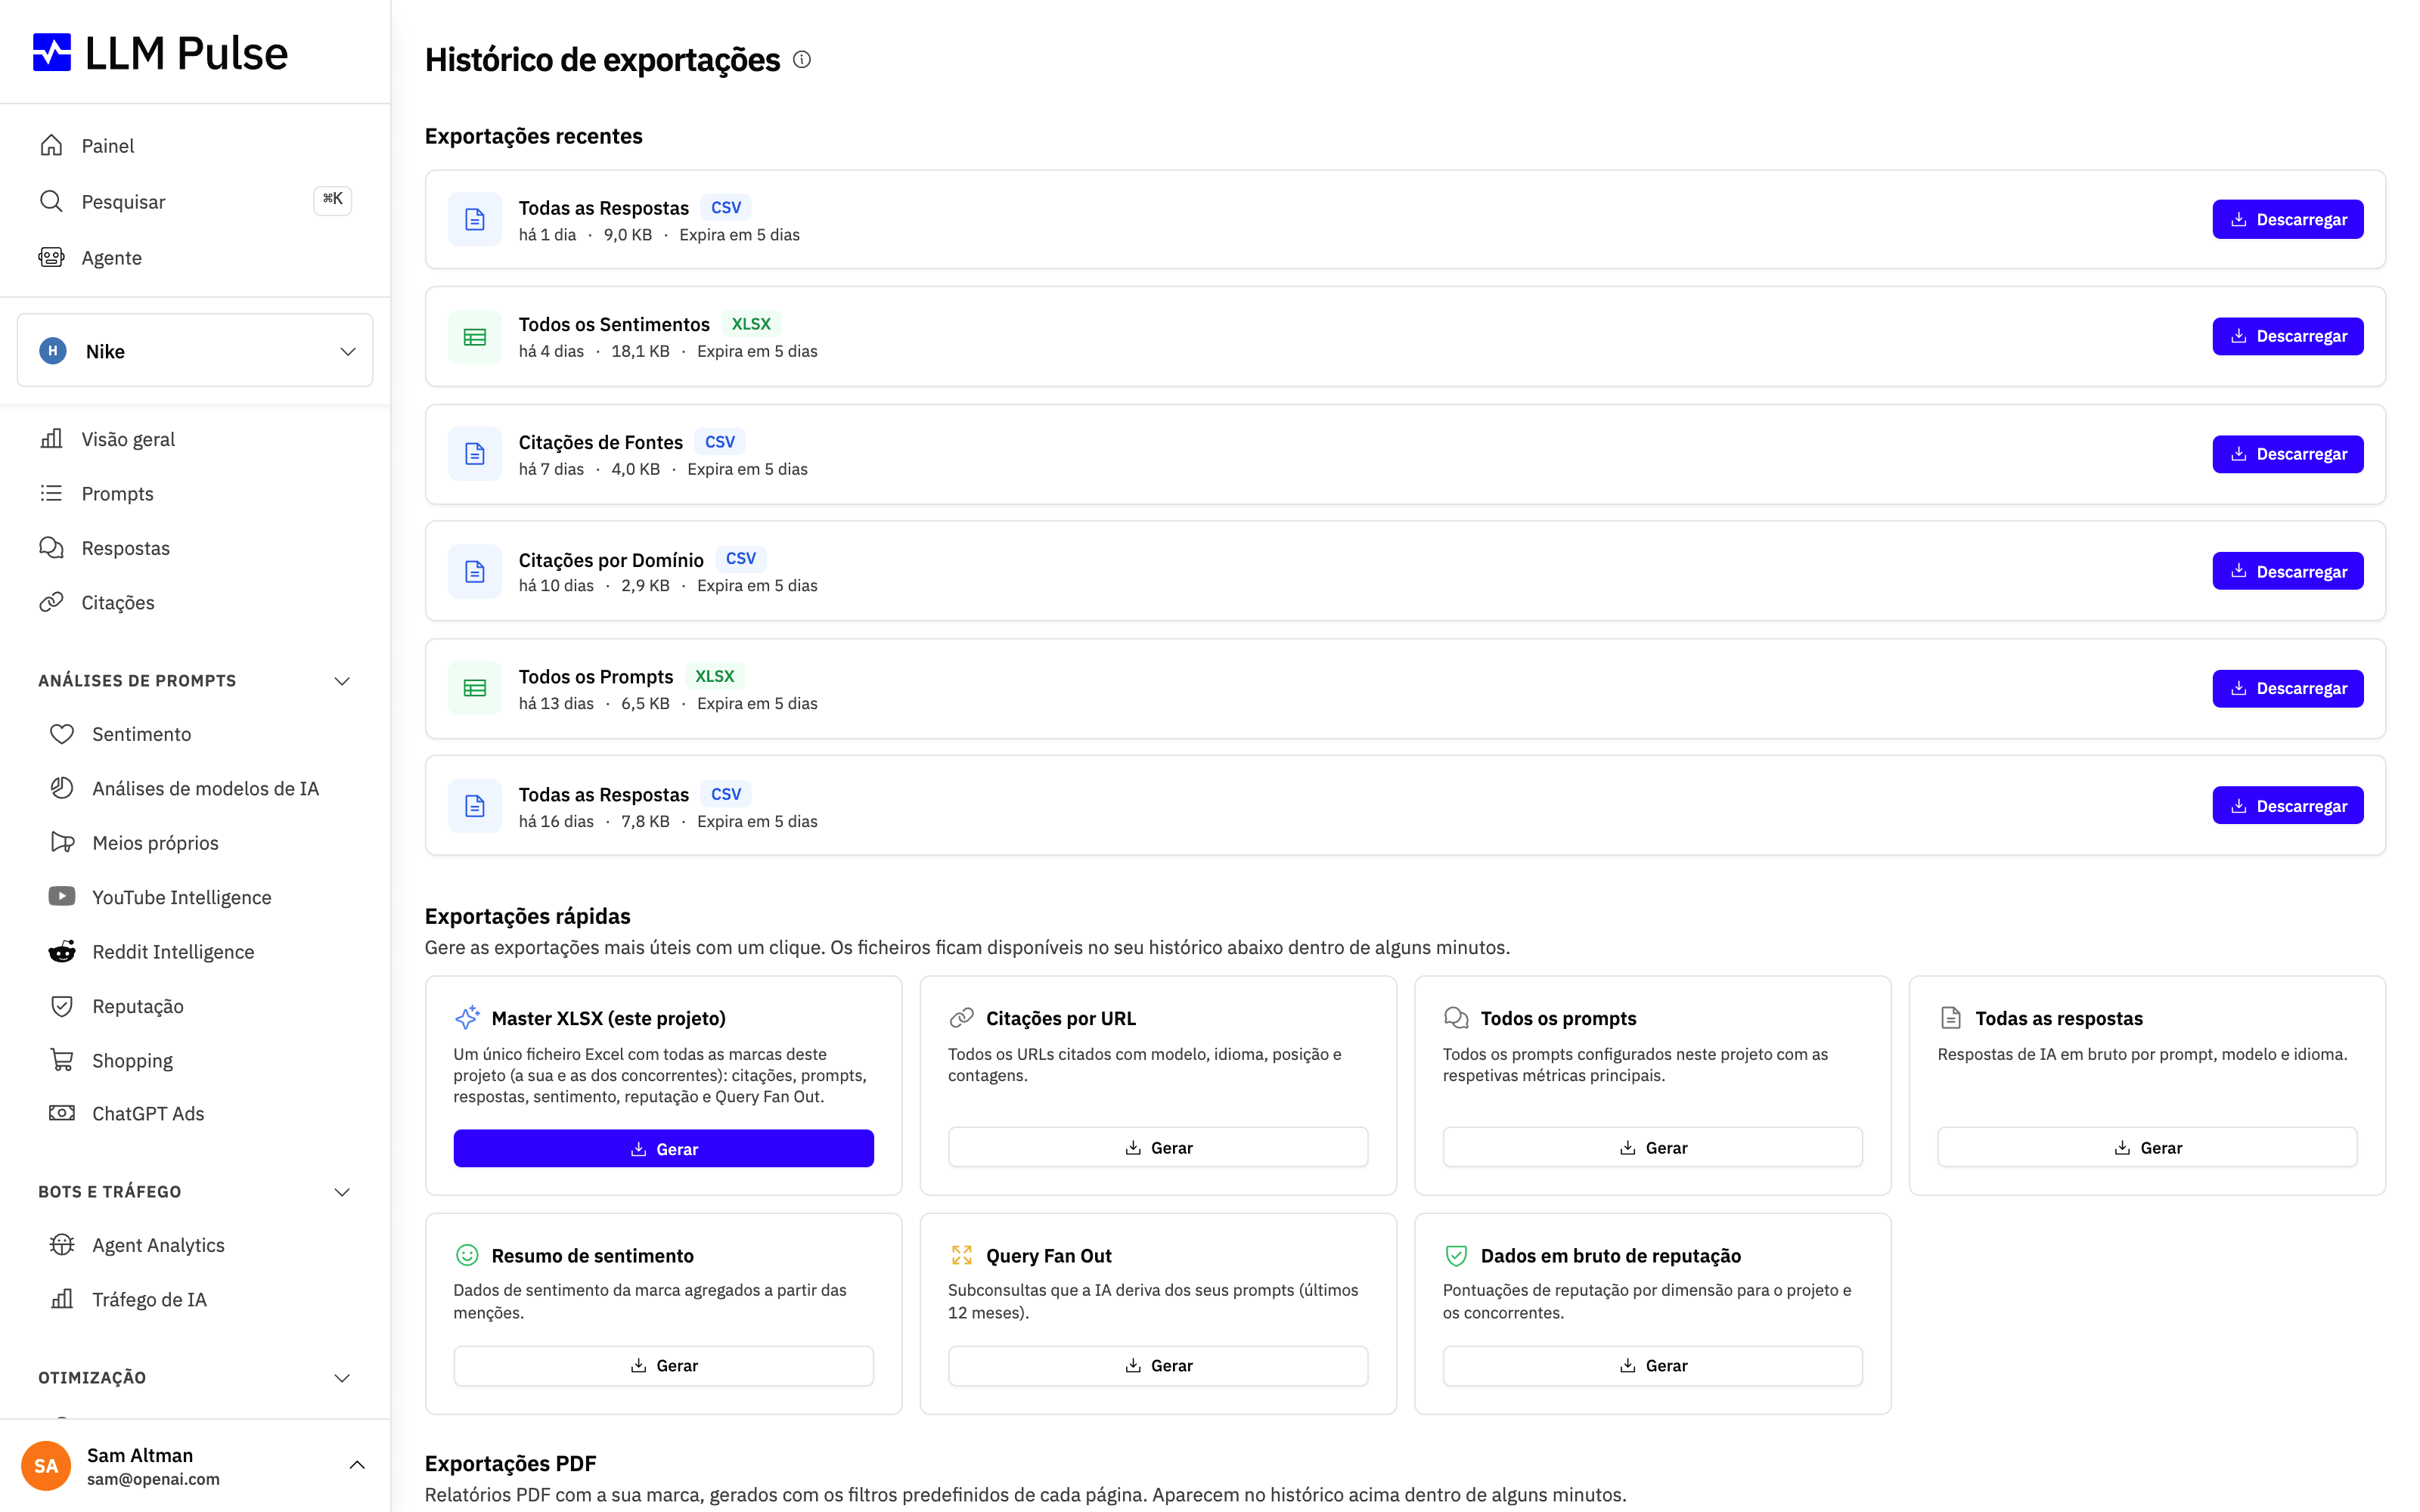Click the CSV badge on Citações por Domínio
The width and height of the screenshot is (2420, 1512).
pyautogui.click(x=741, y=558)
